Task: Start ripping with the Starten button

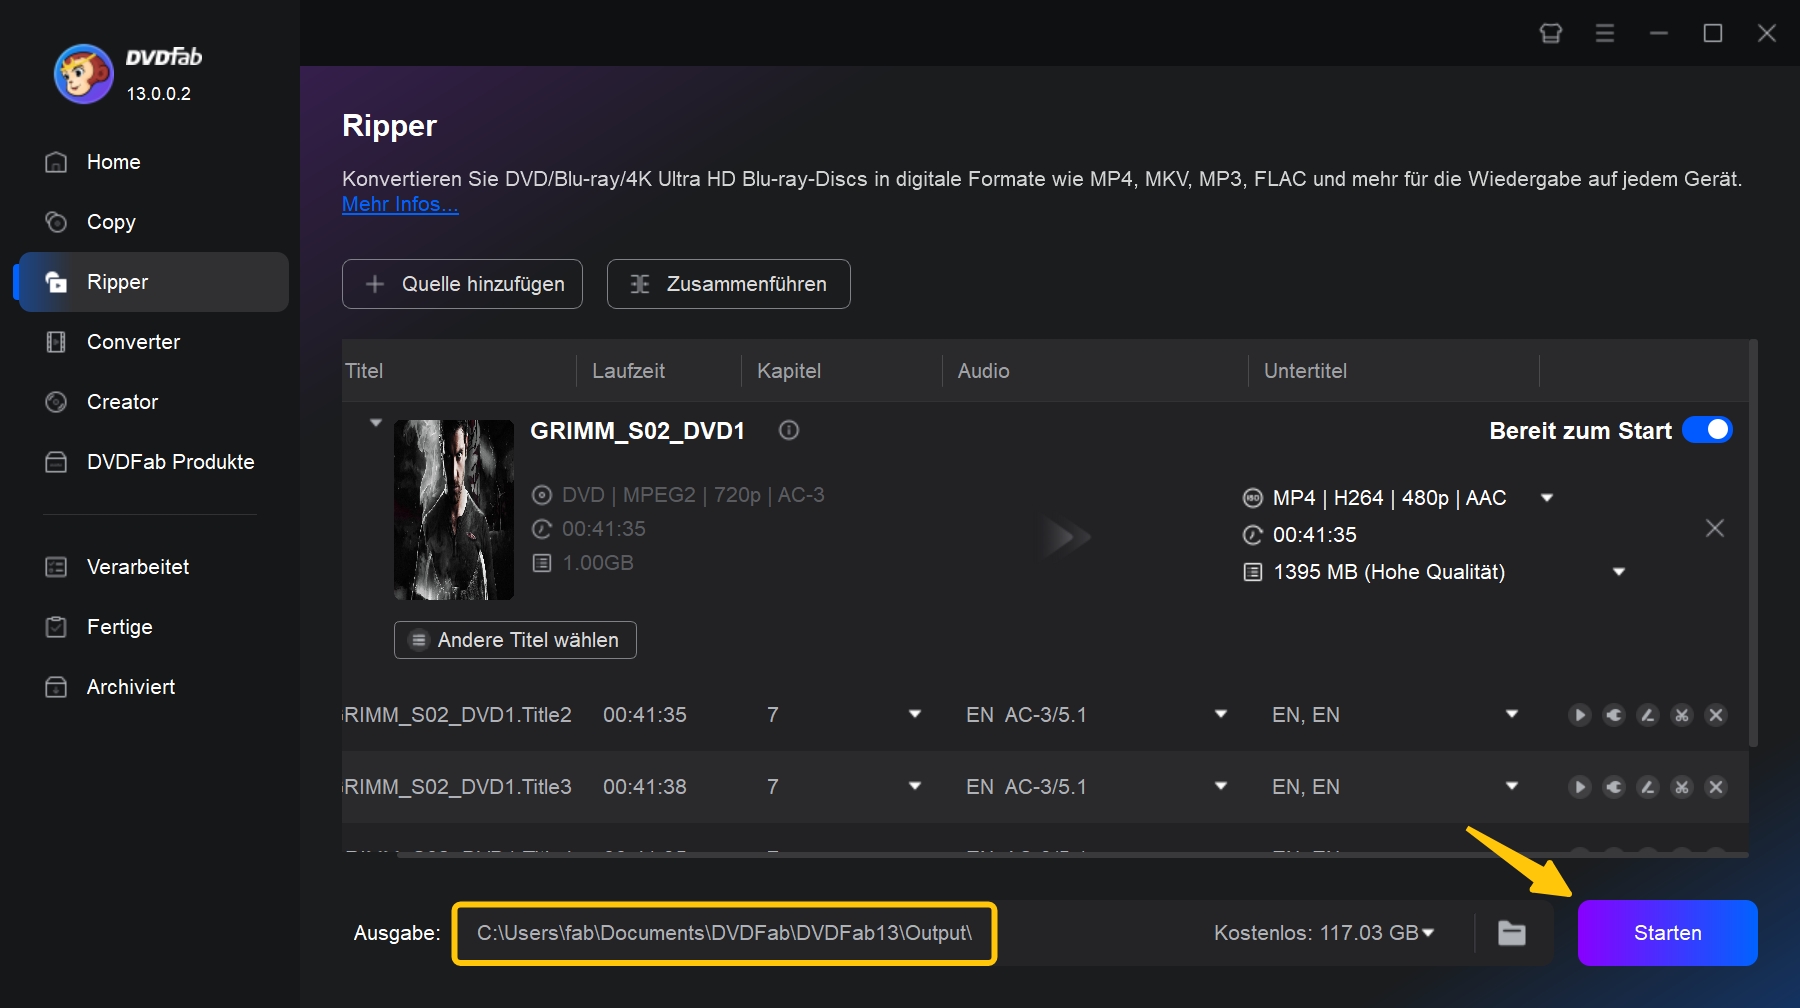Action: [1668, 933]
